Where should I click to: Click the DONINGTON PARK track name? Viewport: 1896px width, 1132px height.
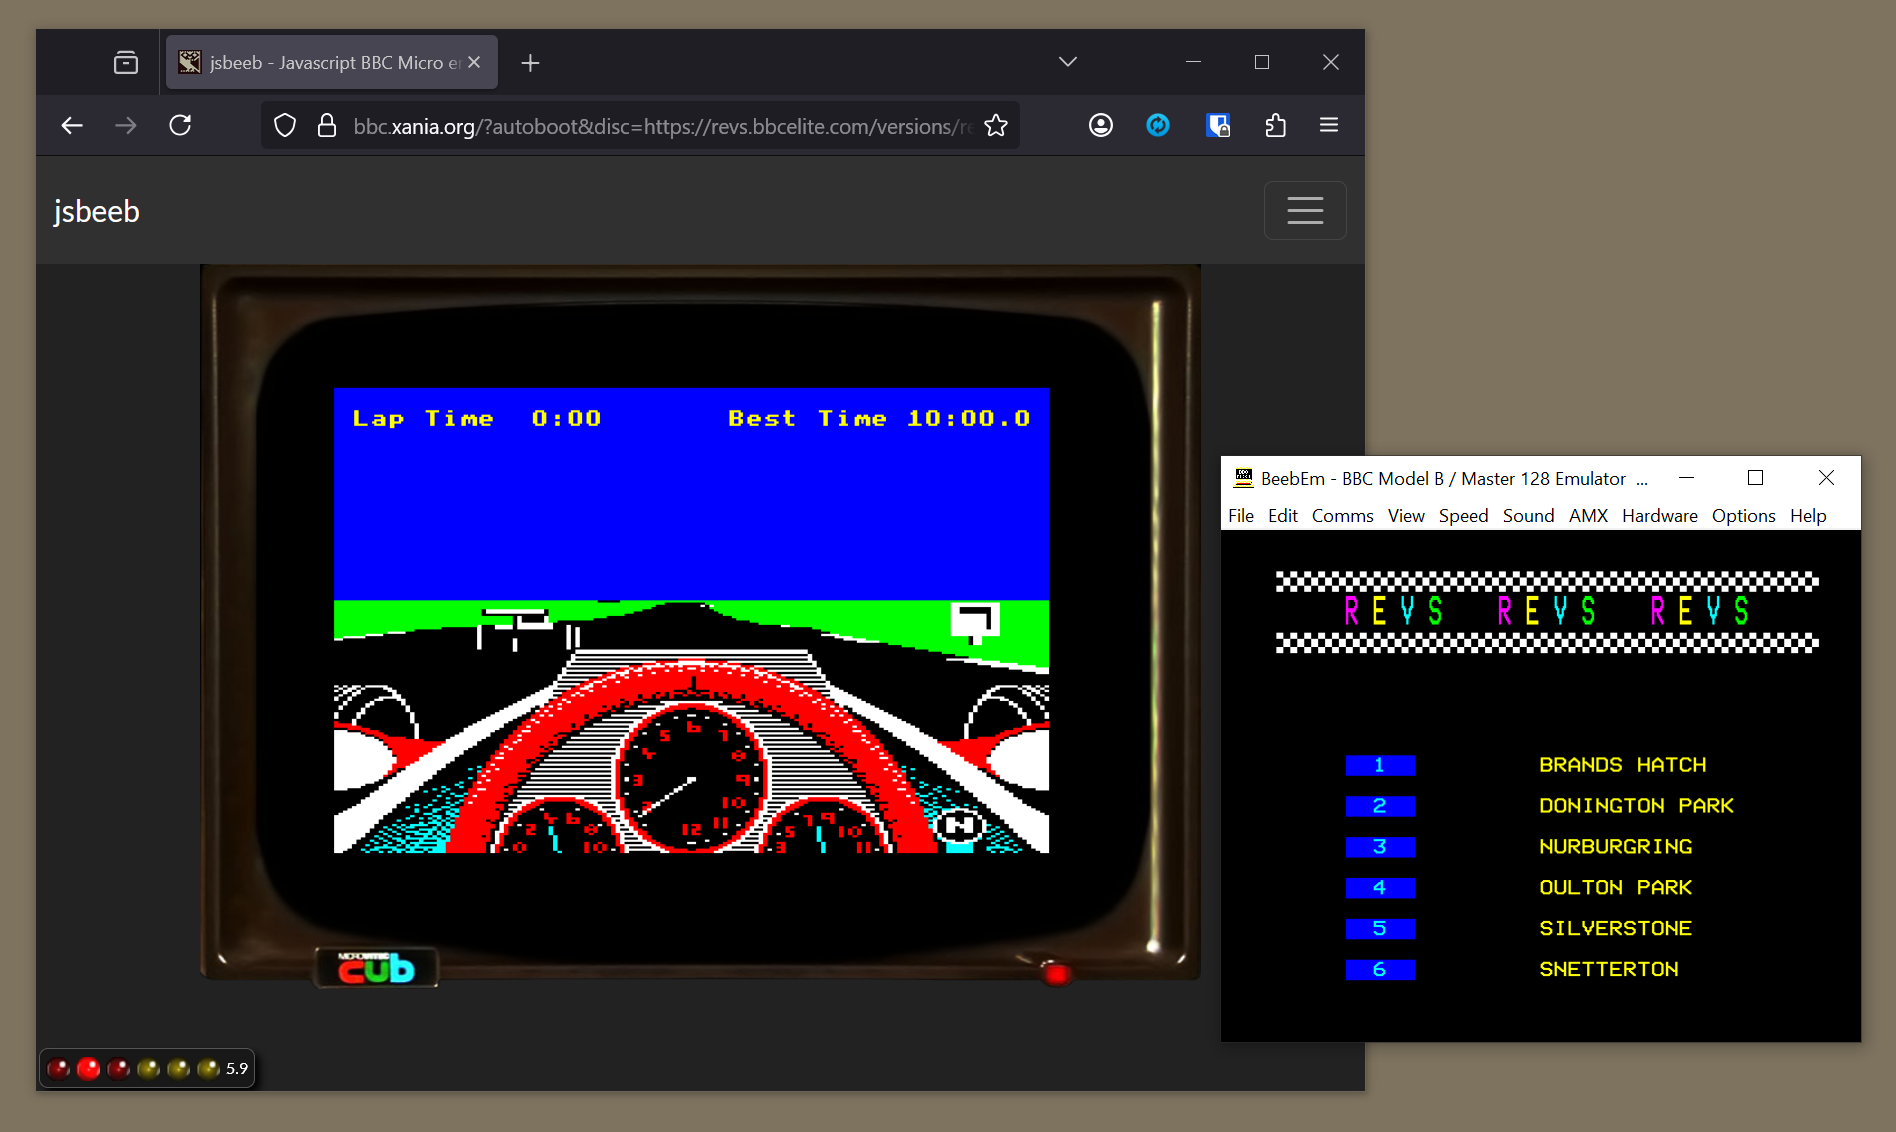click(x=1636, y=806)
